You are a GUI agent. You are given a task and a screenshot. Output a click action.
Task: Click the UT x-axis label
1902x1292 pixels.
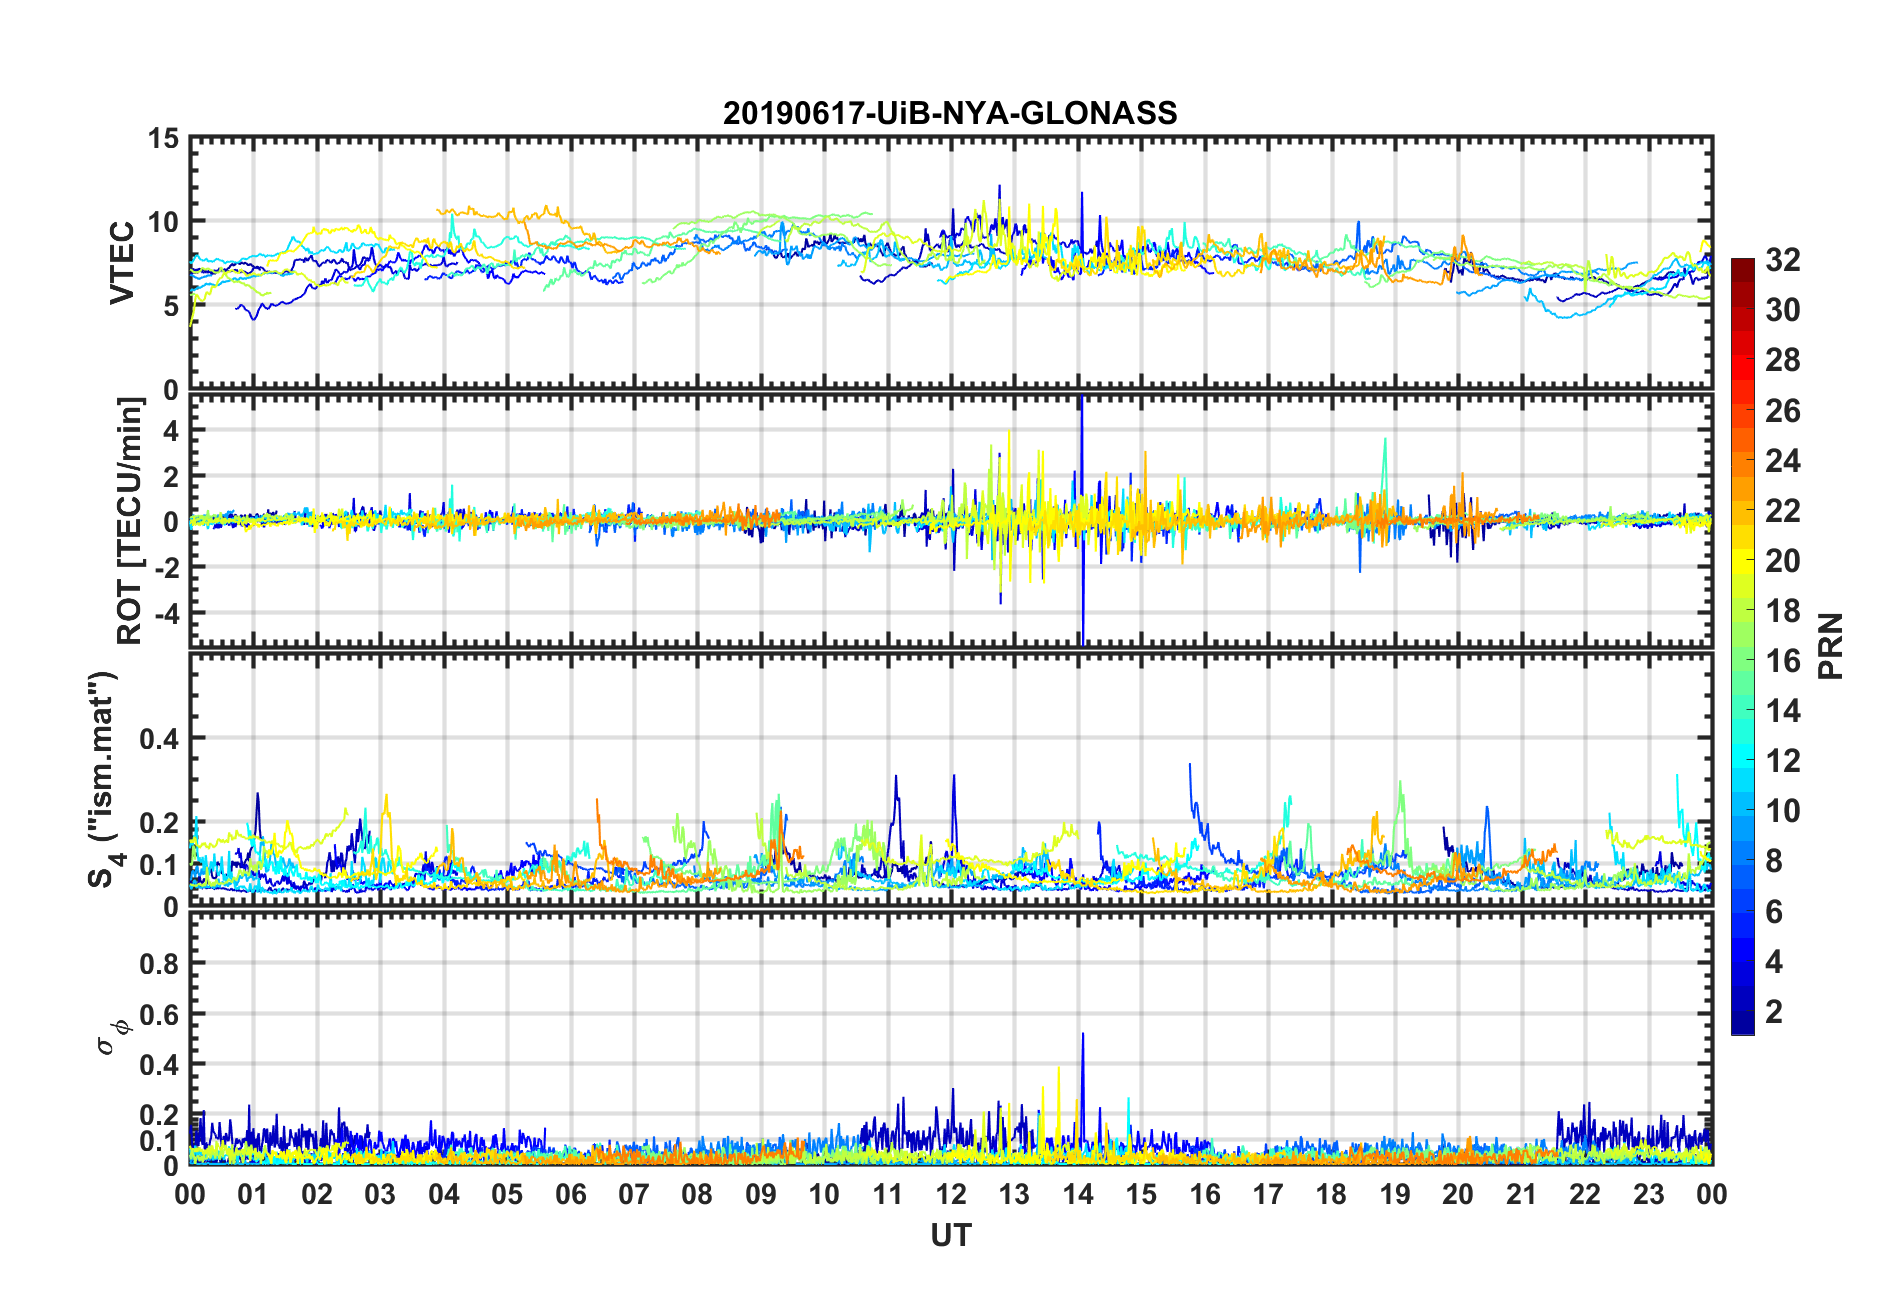(950, 1236)
